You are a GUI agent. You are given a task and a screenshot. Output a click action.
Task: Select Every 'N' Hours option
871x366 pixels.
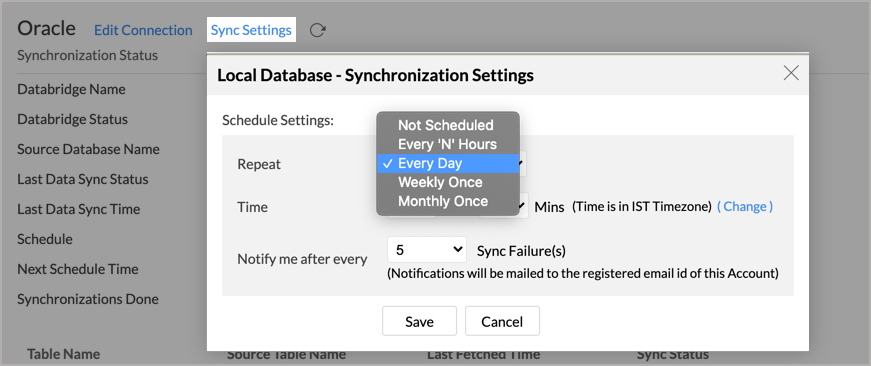pyautogui.click(x=448, y=144)
